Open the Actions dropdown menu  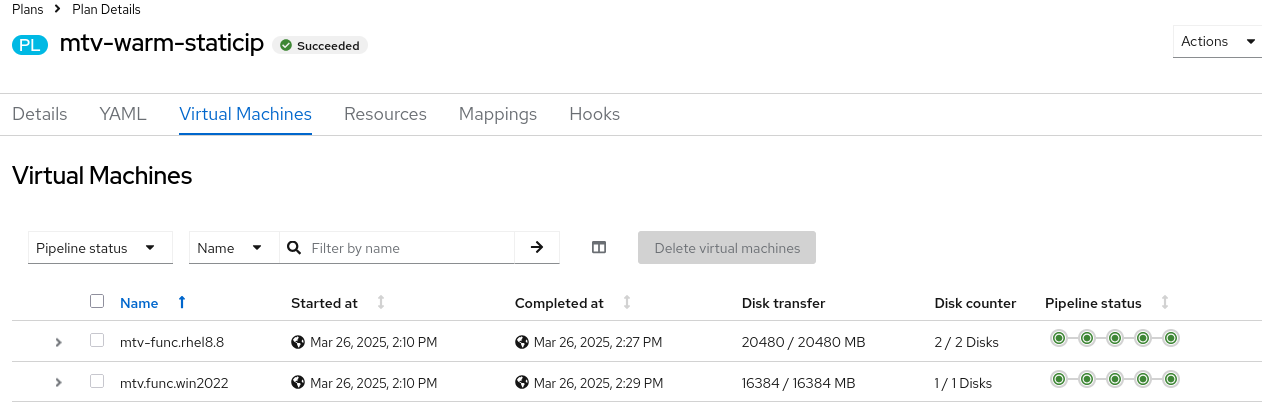1216,42
